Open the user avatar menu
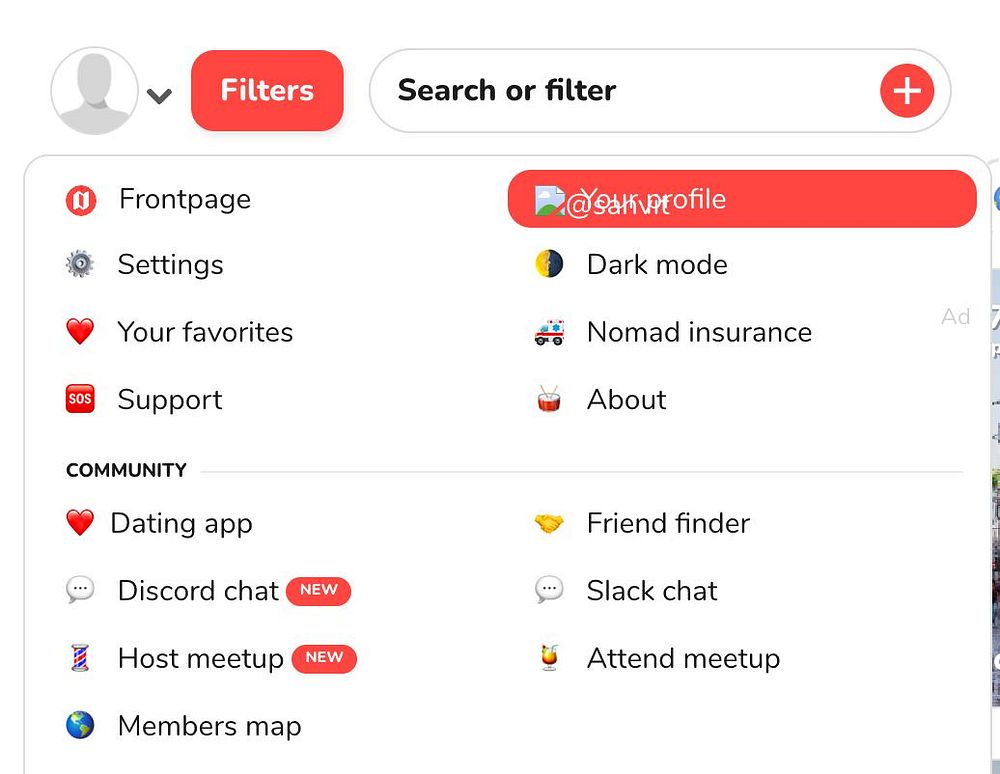This screenshot has width=1000, height=774. click(94, 91)
